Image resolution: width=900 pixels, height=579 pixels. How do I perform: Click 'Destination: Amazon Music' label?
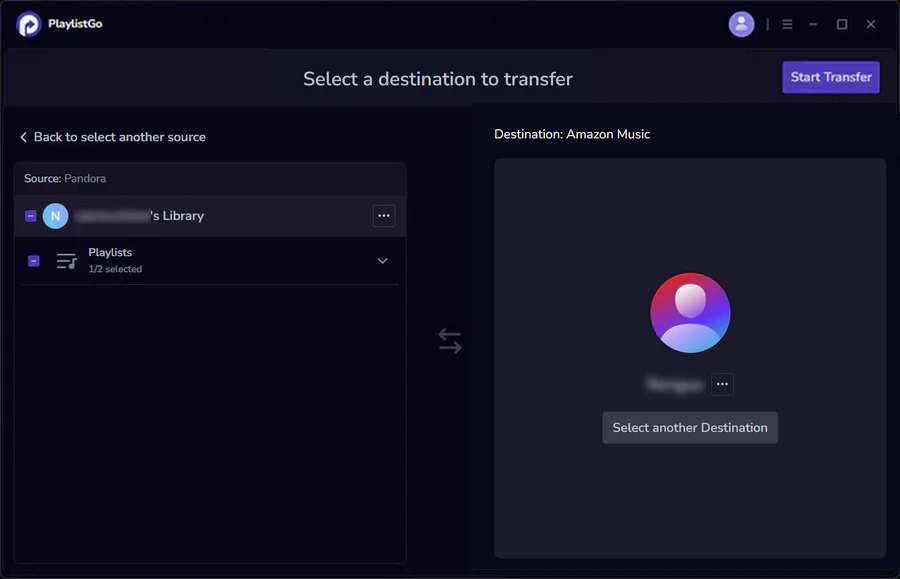pyautogui.click(x=572, y=134)
